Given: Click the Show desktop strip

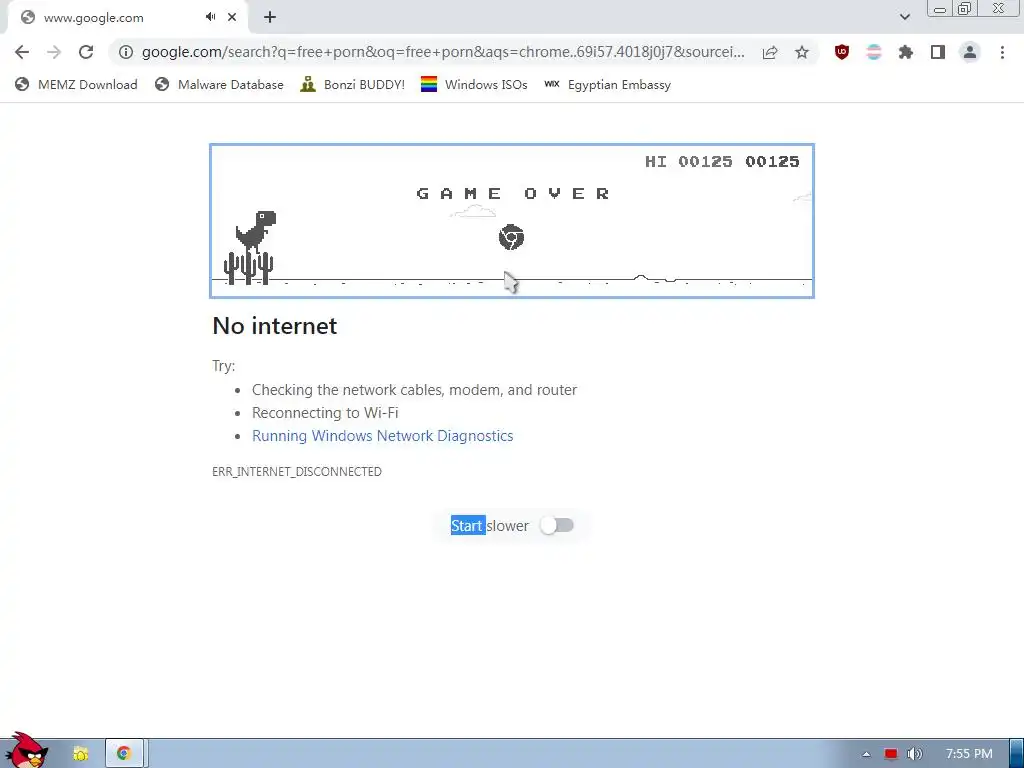Looking at the screenshot, I should (1017, 754).
